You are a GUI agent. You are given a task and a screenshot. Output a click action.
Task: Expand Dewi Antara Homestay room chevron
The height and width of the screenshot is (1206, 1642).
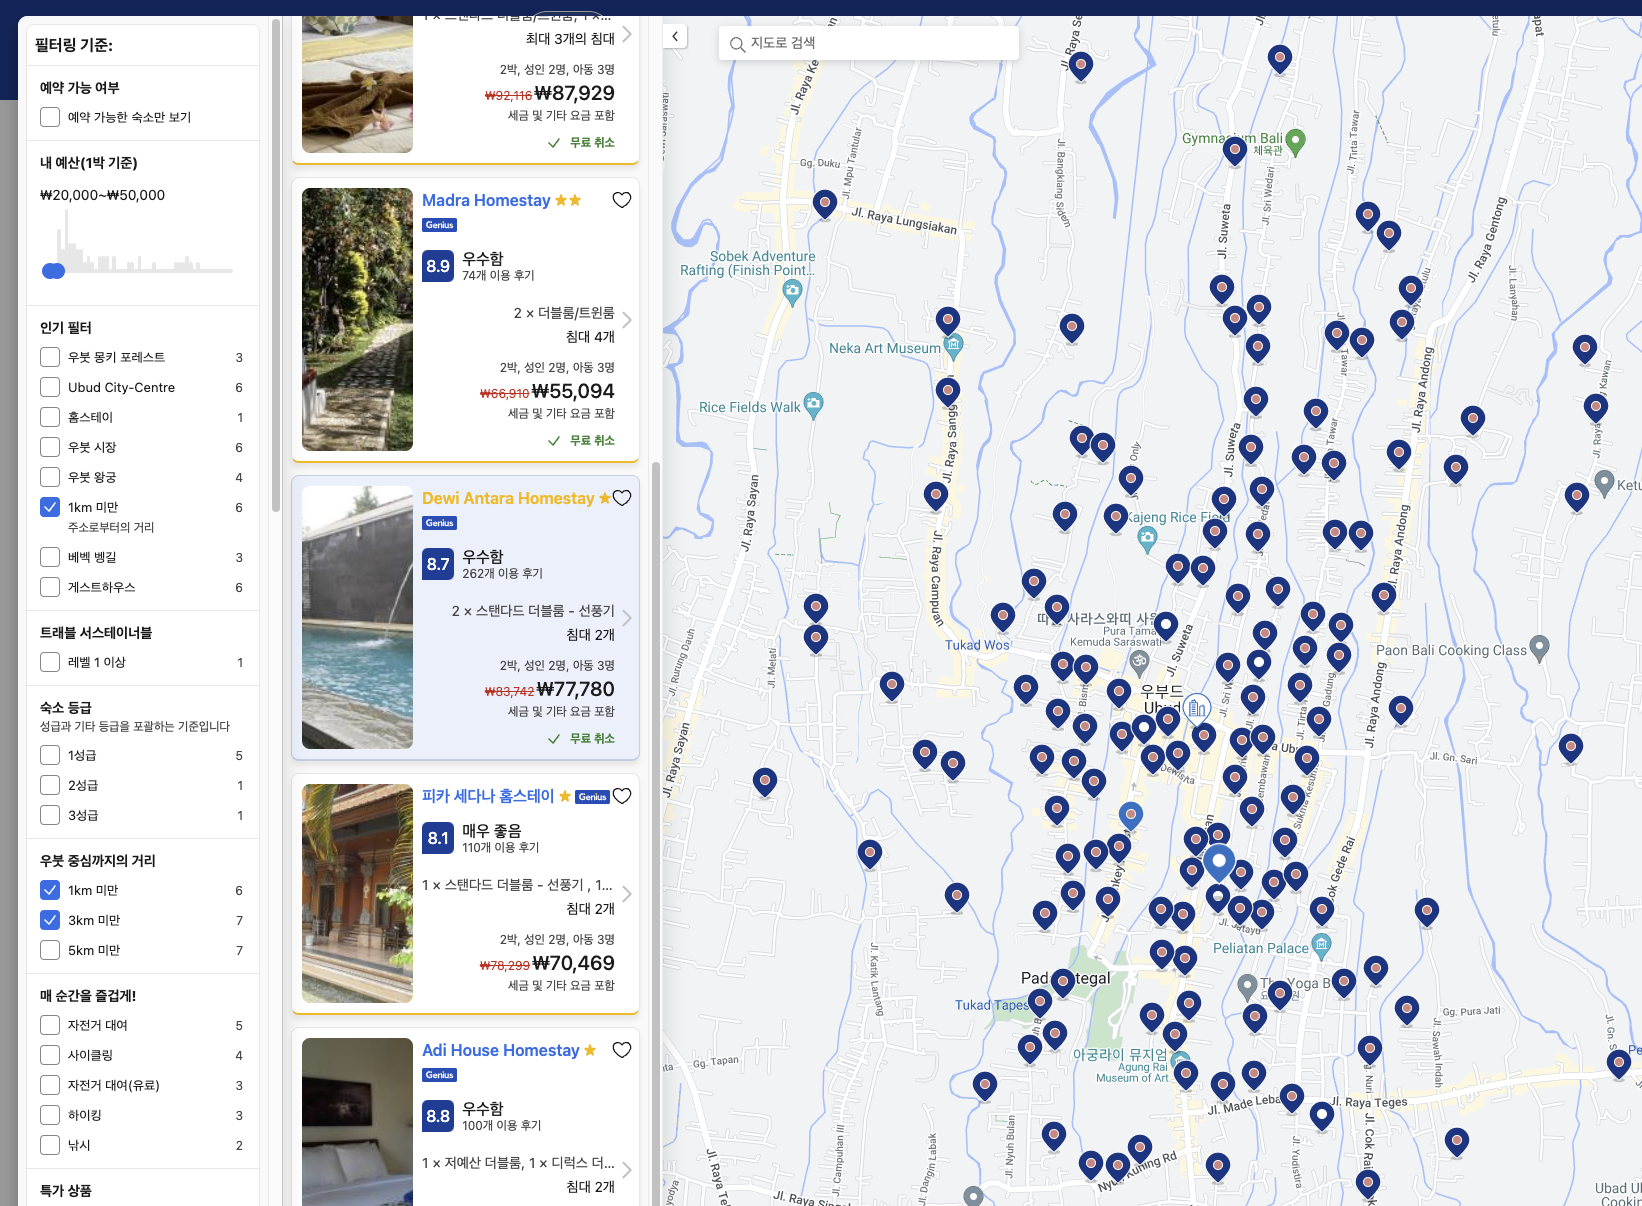[627, 618]
